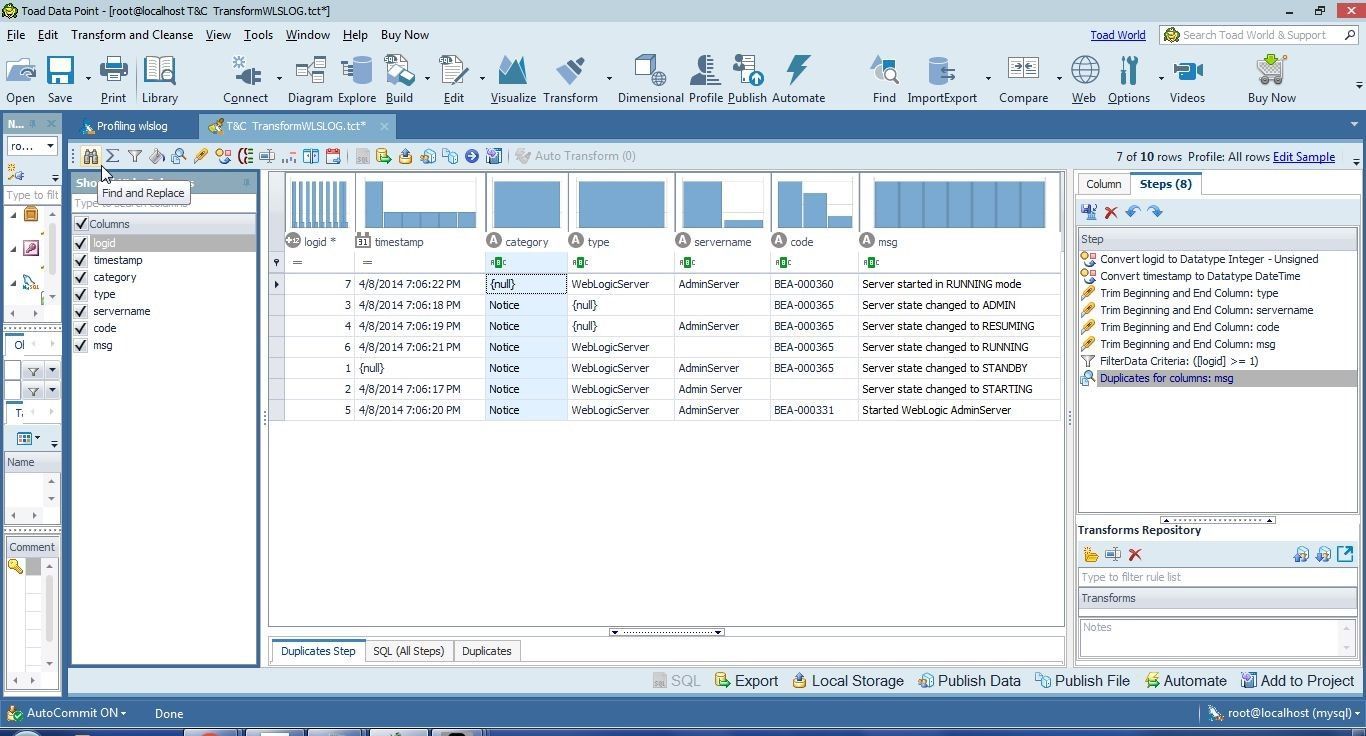Switch to the Column tab

[1103, 184]
